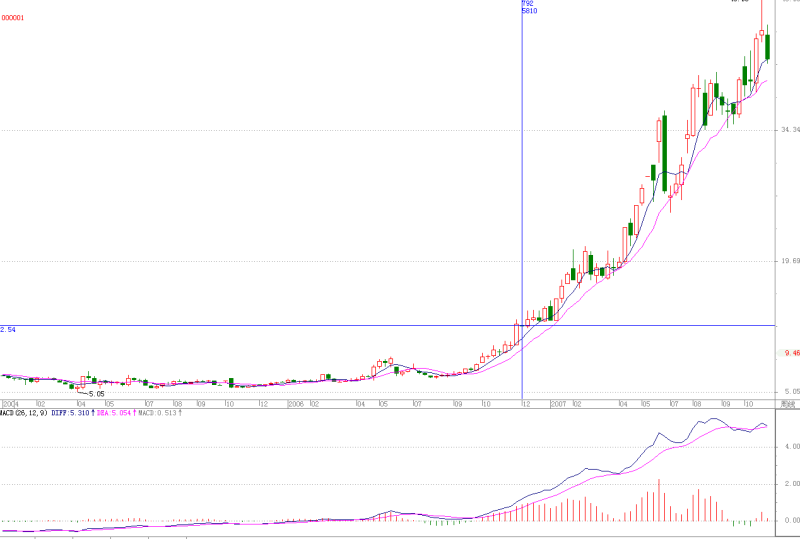Click the 19.69 price level on right axis
The width and height of the screenshot is (800, 539).
coord(790,261)
